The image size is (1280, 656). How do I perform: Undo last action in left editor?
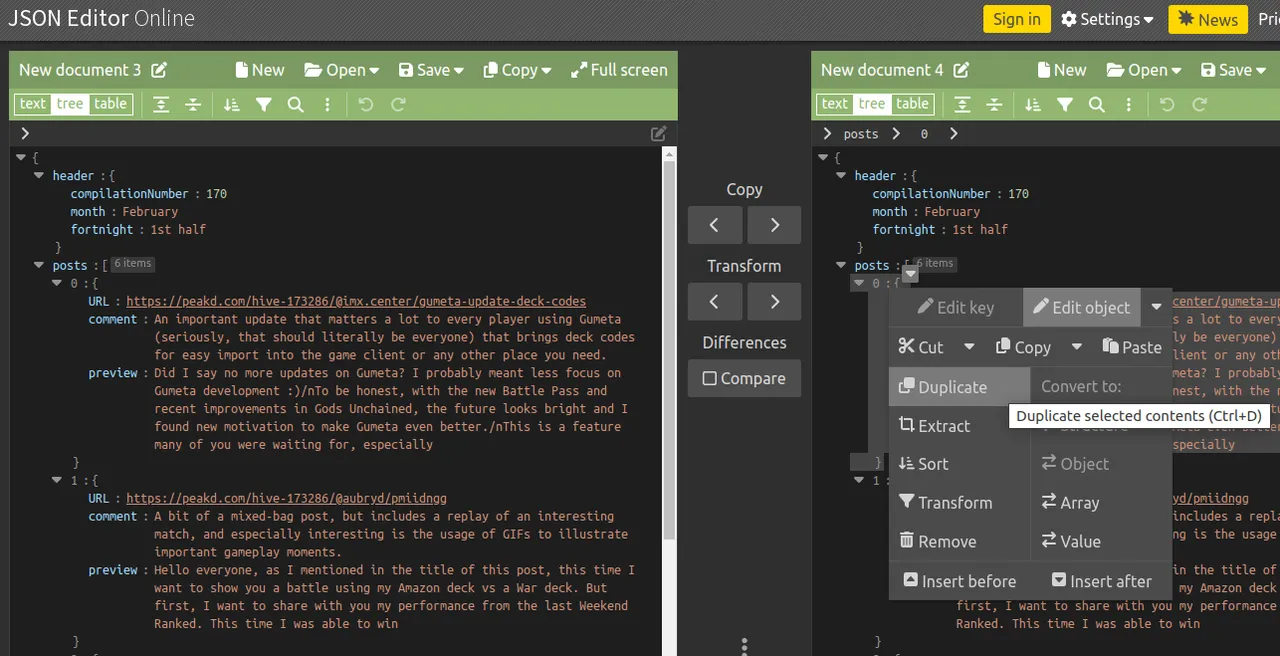point(366,104)
